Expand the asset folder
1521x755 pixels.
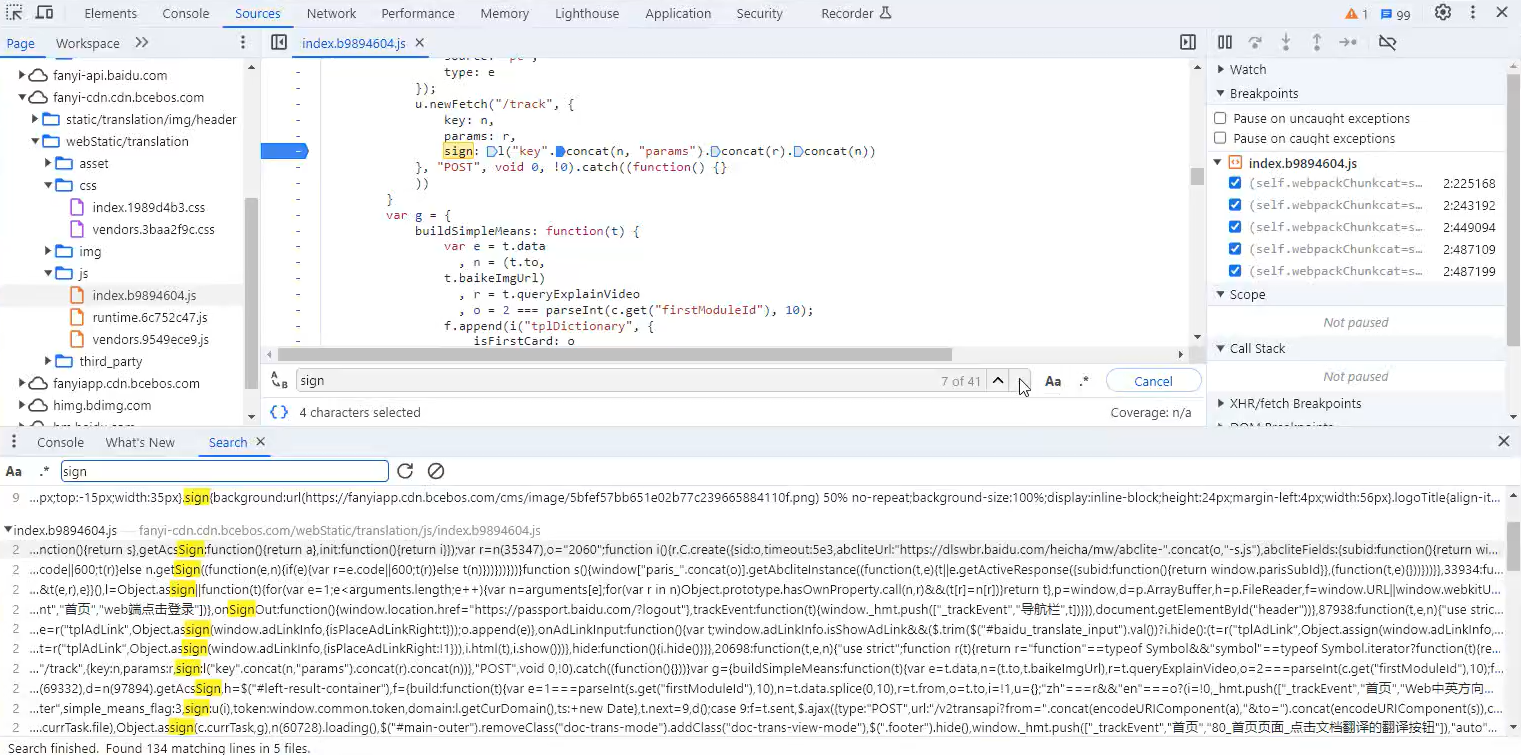tap(47, 163)
